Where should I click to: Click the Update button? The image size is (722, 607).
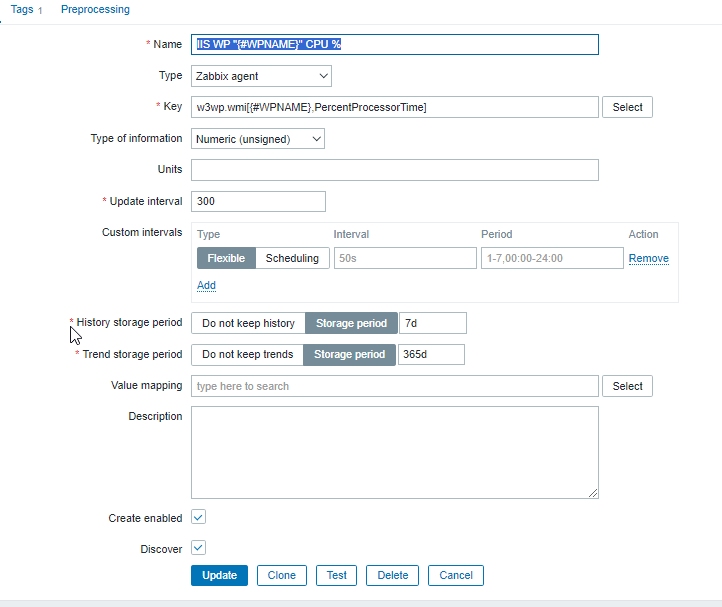pos(219,575)
